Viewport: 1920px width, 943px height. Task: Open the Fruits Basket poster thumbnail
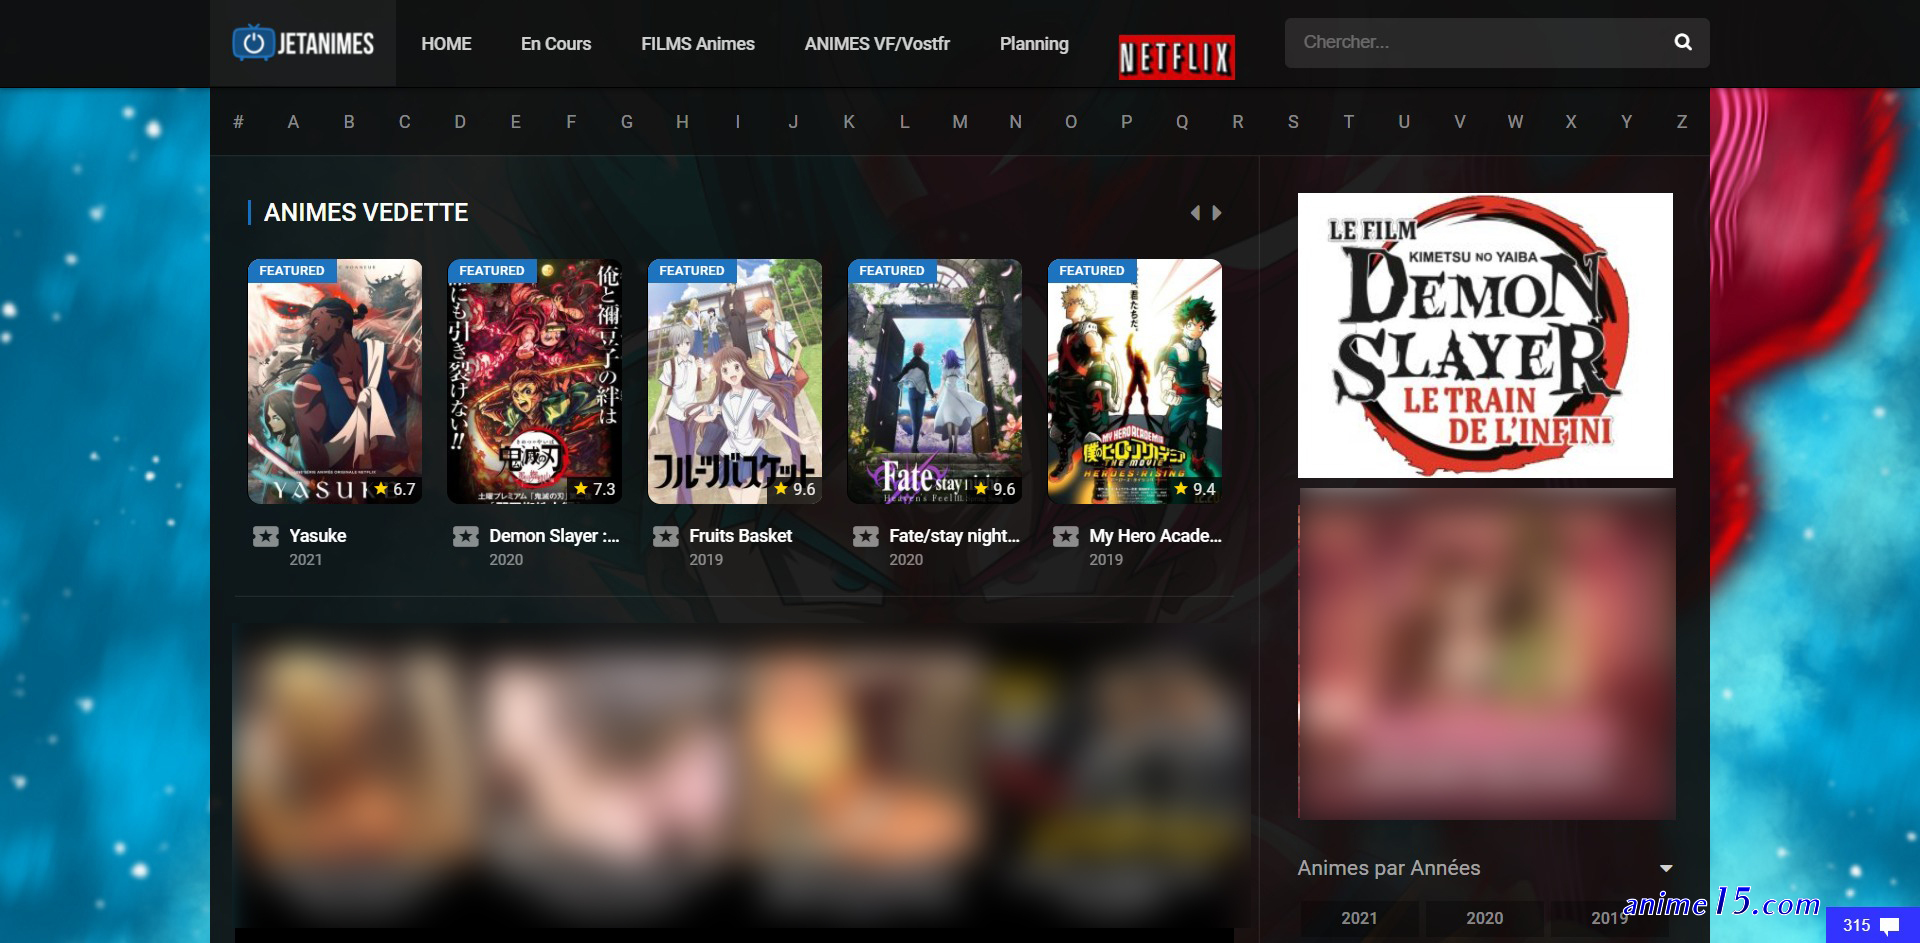pyautogui.click(x=735, y=381)
